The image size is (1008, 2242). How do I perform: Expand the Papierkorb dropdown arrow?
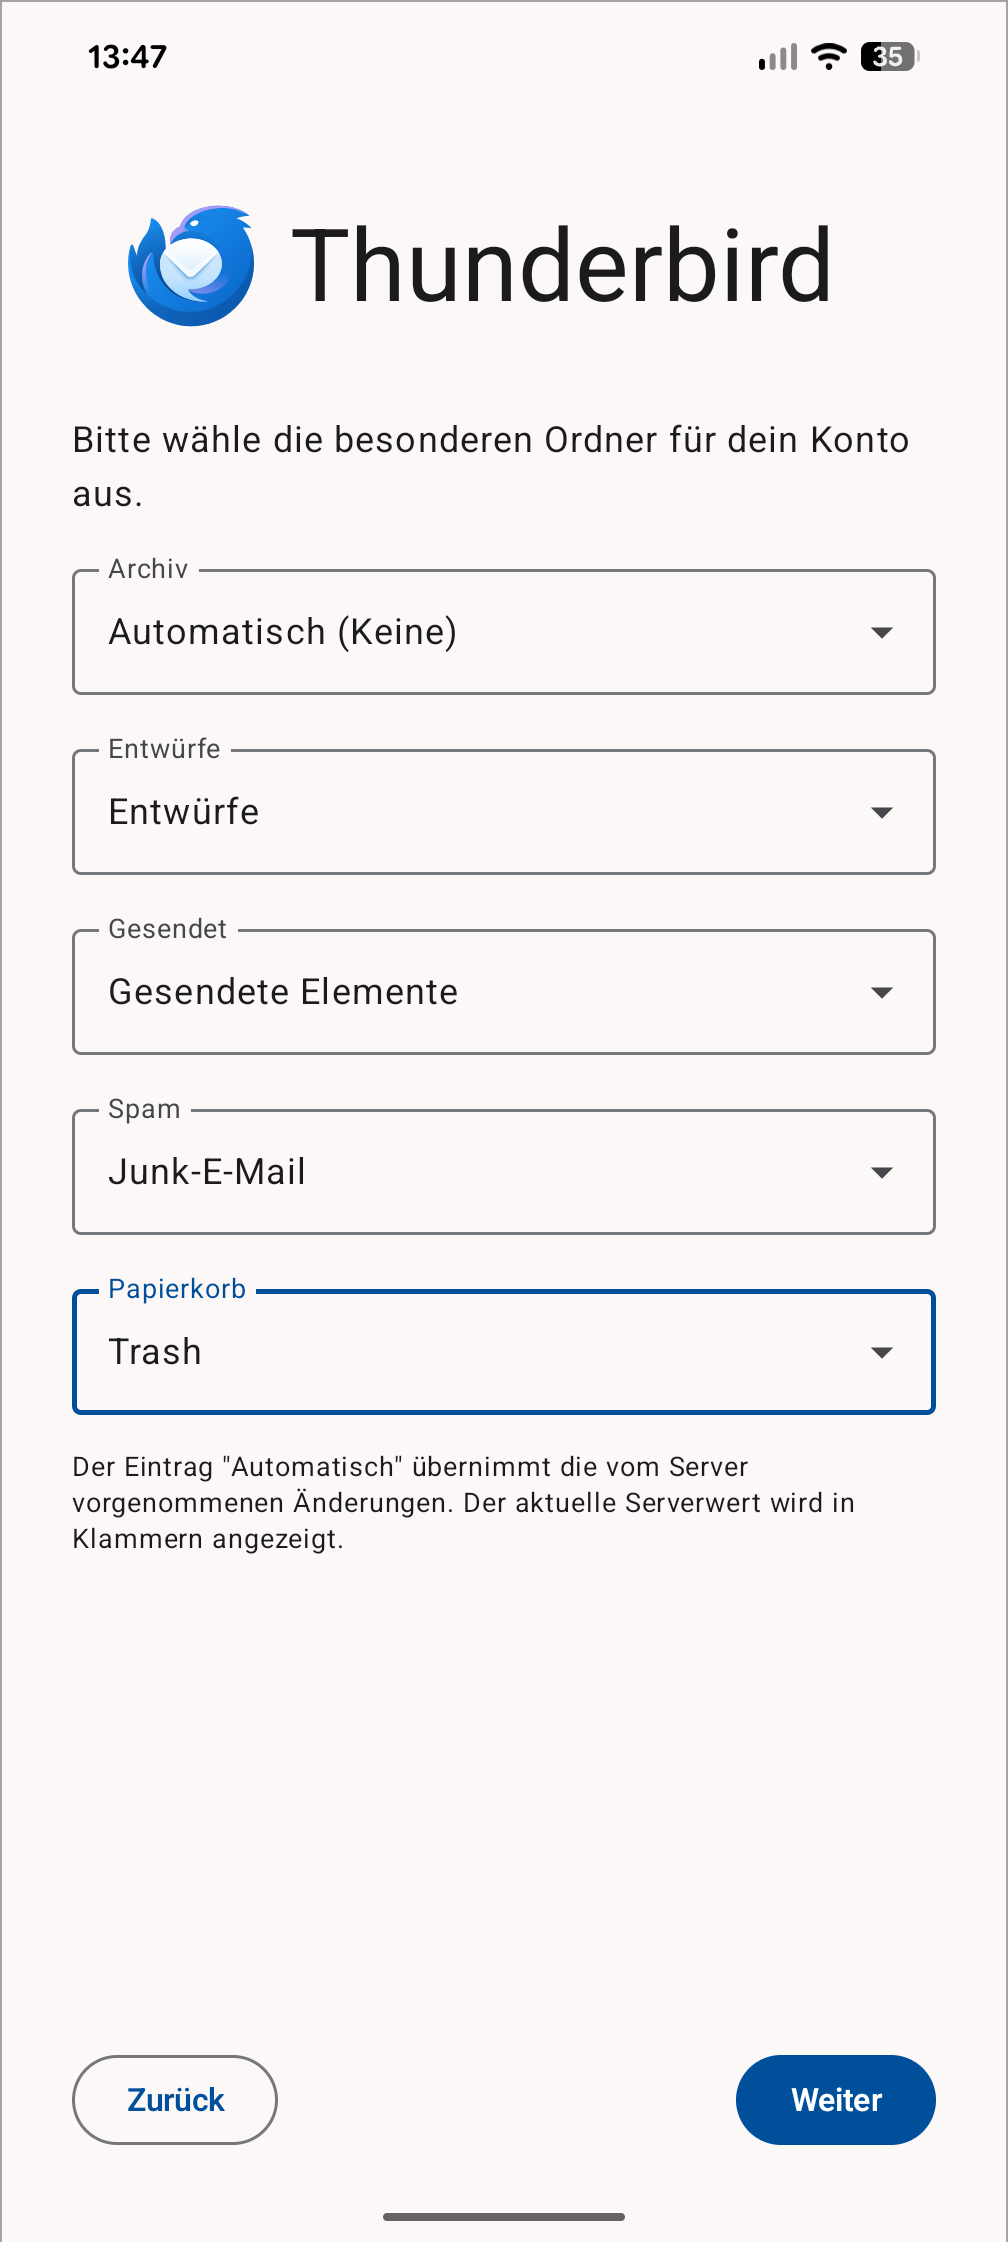coord(881,1353)
